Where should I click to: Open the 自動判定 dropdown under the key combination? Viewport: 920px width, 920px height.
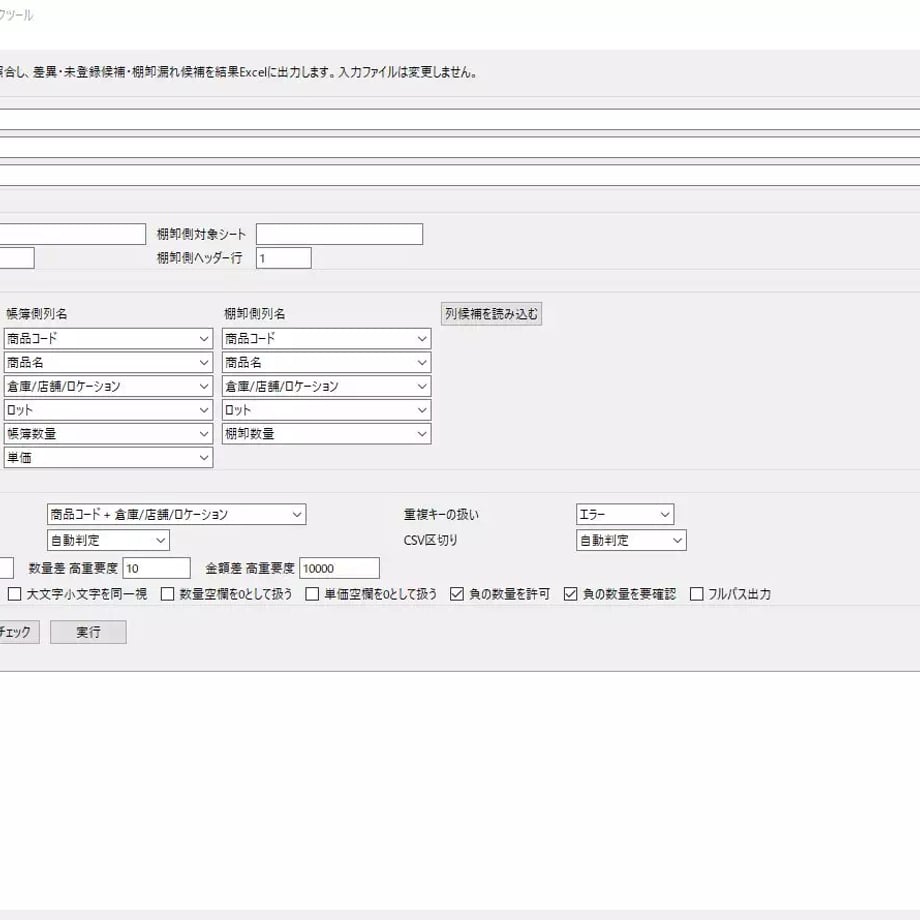coord(108,540)
